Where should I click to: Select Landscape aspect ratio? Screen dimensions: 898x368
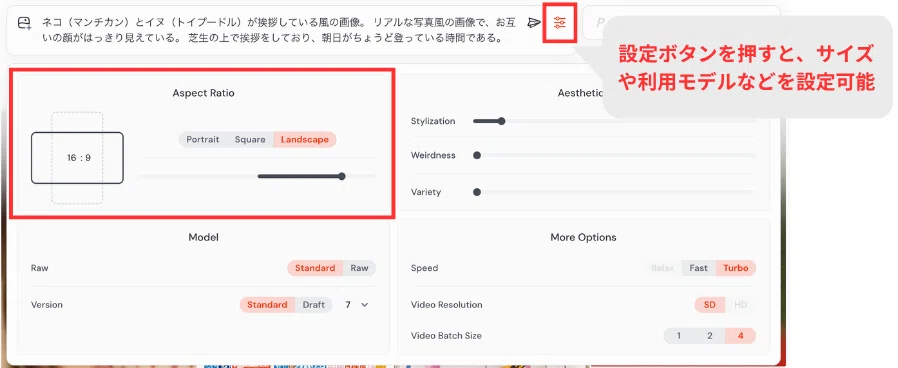(305, 140)
